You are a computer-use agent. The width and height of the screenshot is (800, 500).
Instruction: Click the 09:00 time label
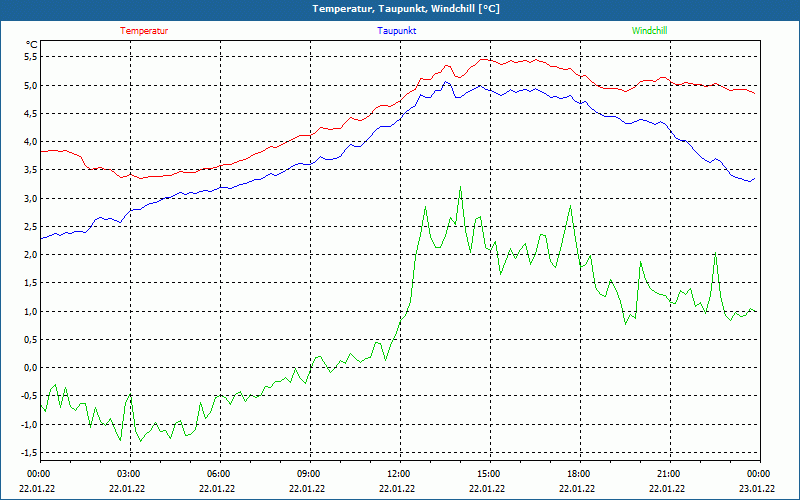(x=310, y=474)
